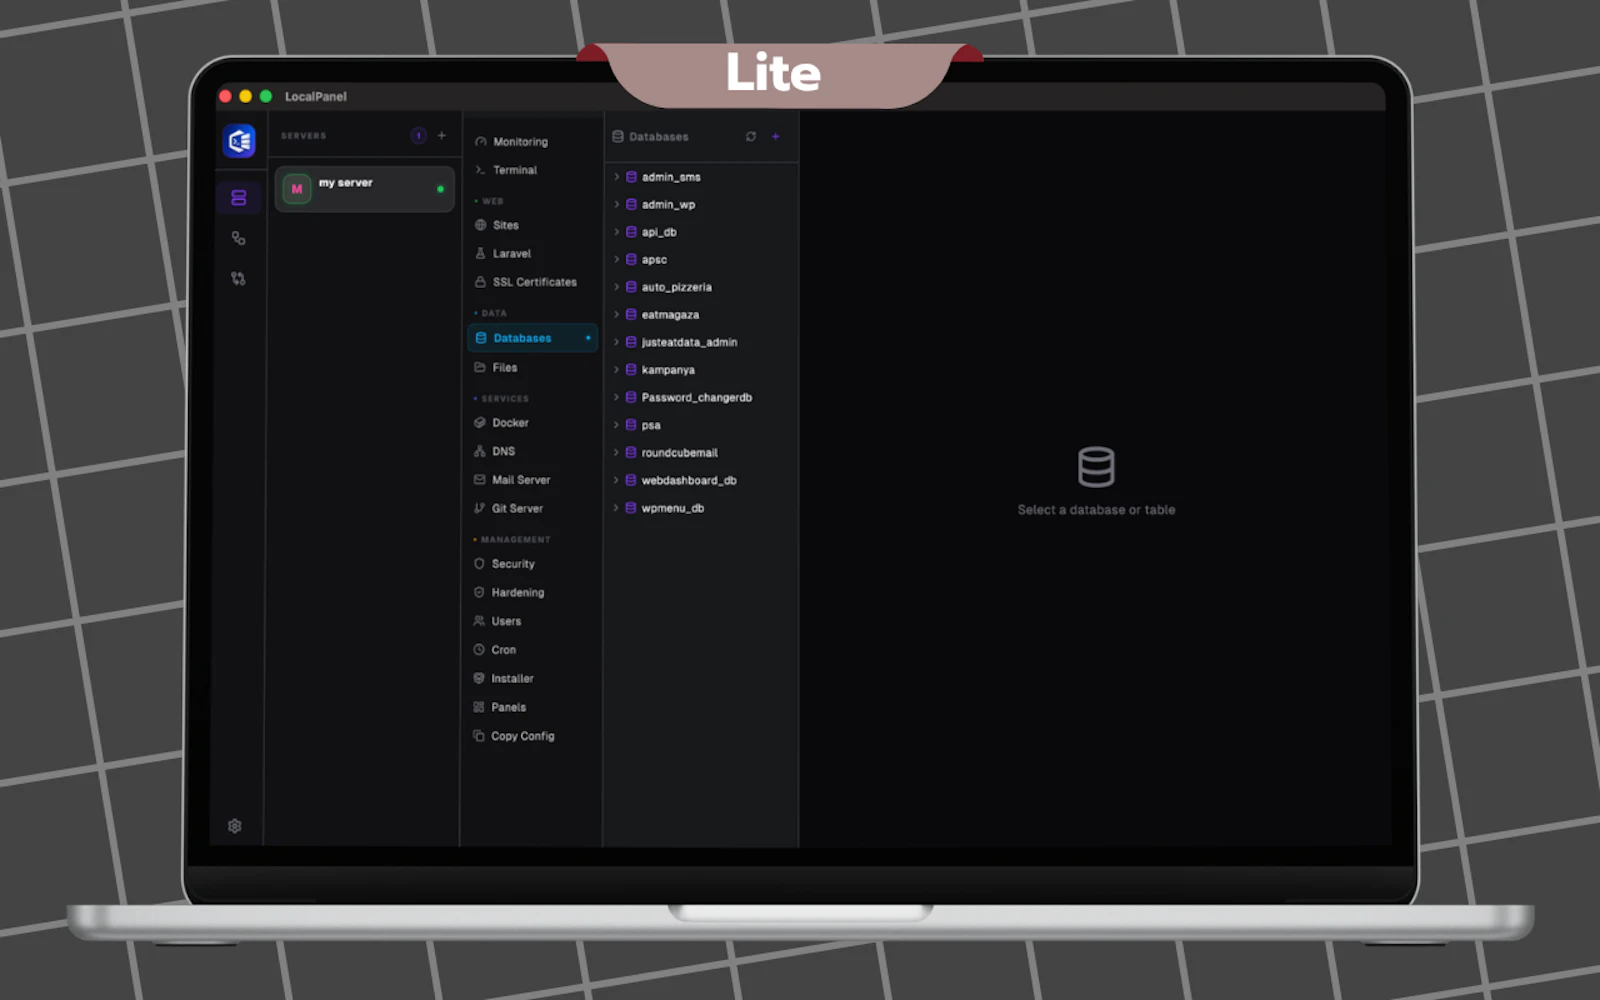Expand the api_db database chevron

pyautogui.click(x=616, y=232)
